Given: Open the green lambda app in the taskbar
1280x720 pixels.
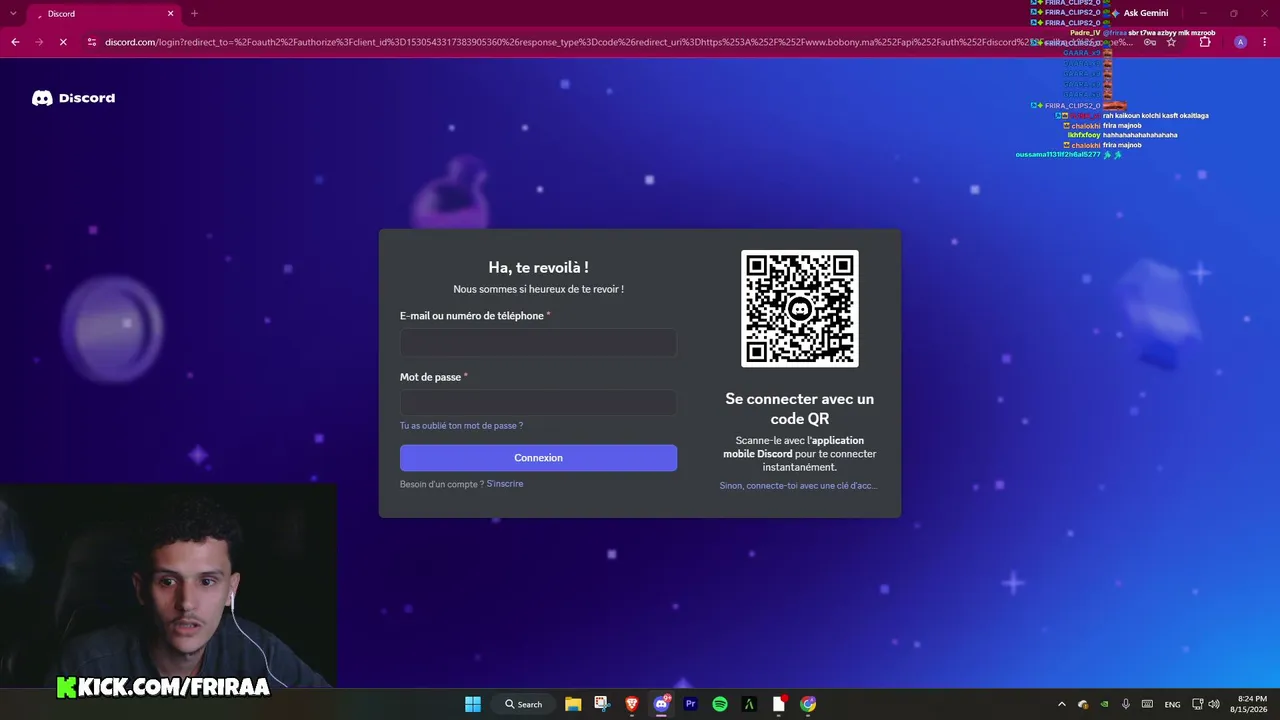Looking at the screenshot, I should 749,704.
